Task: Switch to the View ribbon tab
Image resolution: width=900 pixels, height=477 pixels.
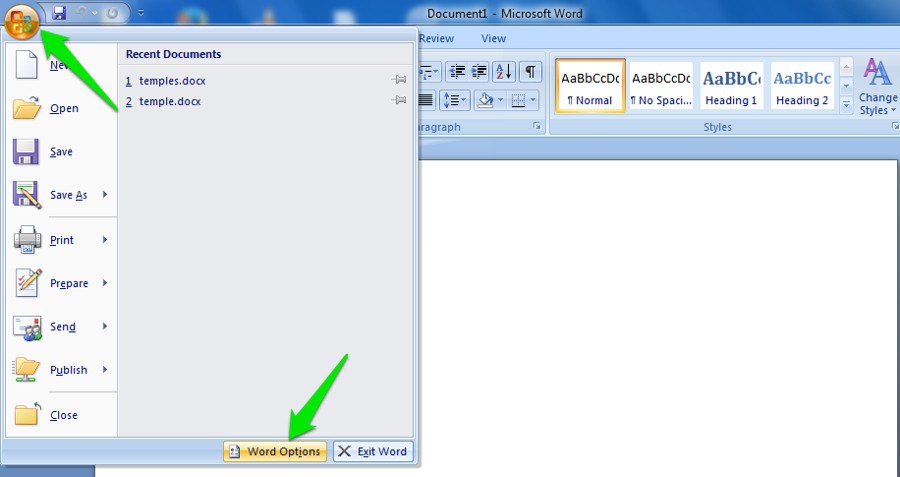Action: tap(493, 38)
